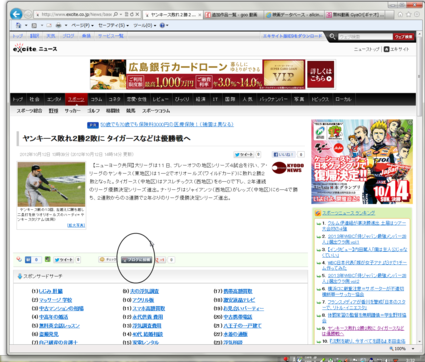Screen dimensions: 425x362
Task: Open the サッカー sports sub-category
Action: click(72, 111)
